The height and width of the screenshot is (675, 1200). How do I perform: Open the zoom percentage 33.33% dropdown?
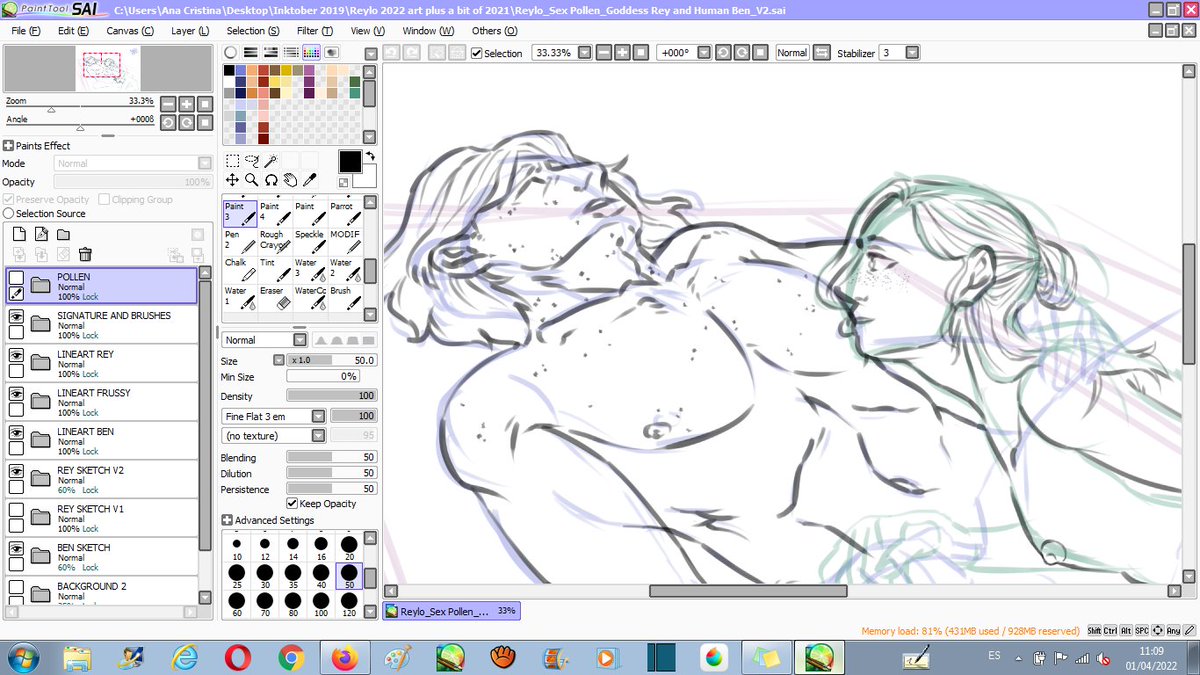584,53
